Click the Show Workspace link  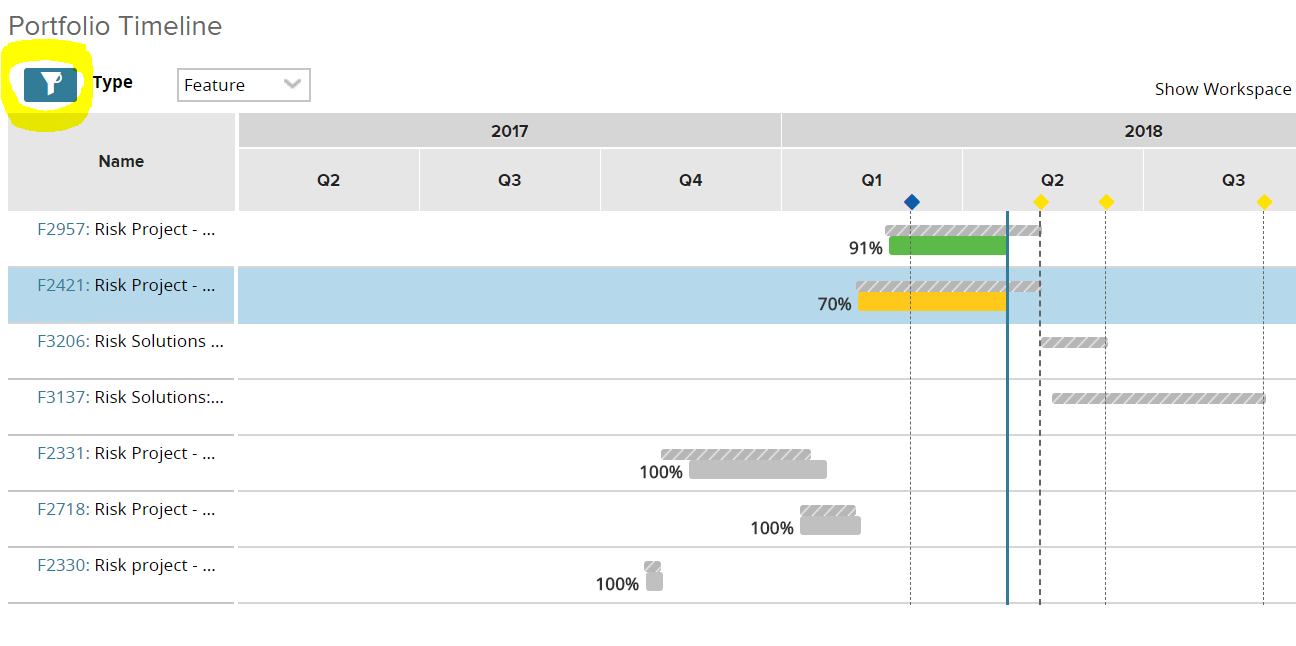pyautogui.click(x=1222, y=89)
